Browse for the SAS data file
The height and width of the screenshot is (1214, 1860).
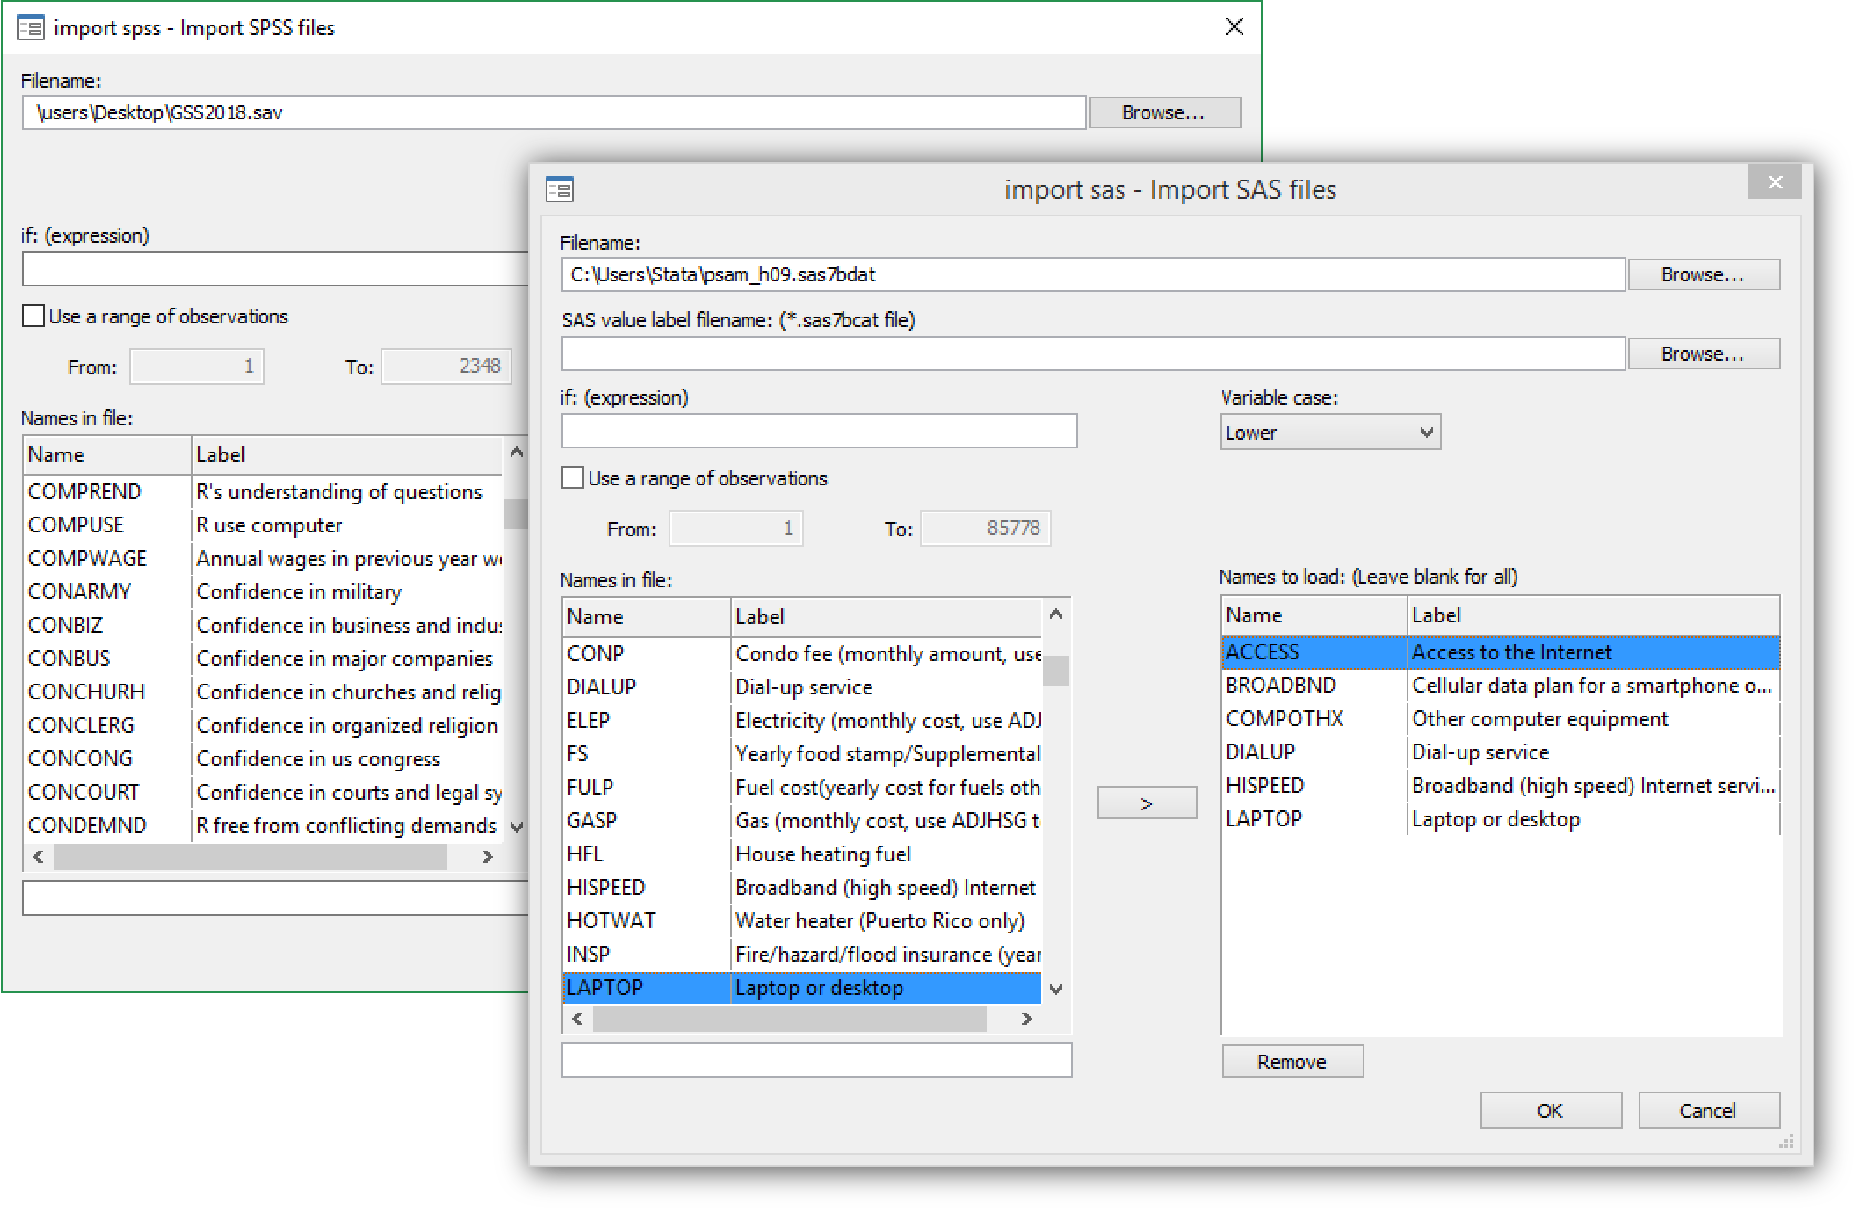tap(1704, 274)
